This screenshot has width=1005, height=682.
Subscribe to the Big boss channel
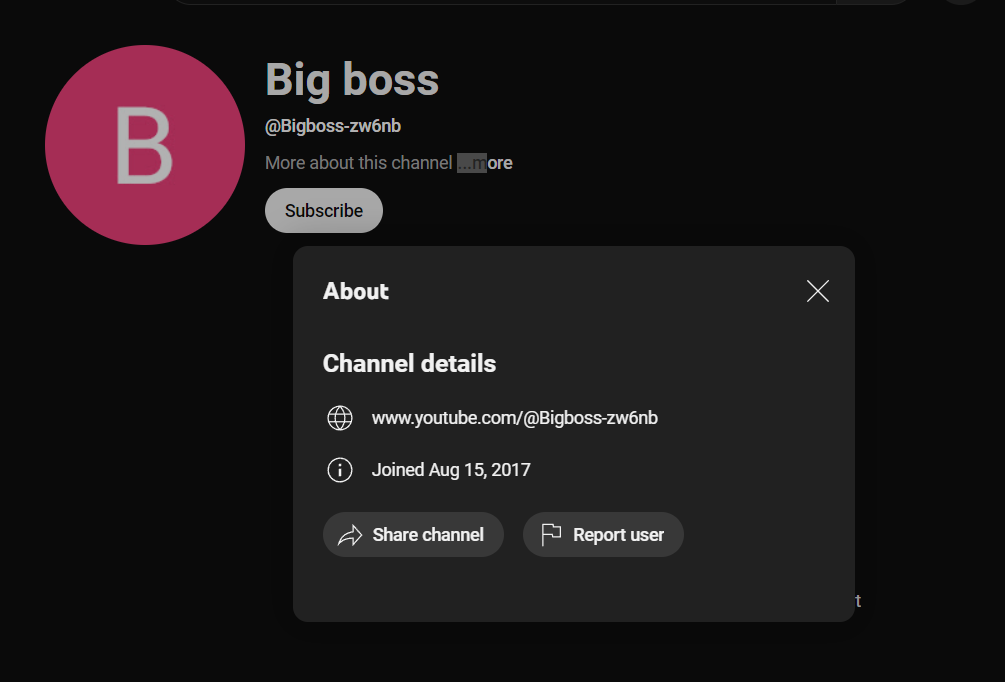[x=324, y=210]
